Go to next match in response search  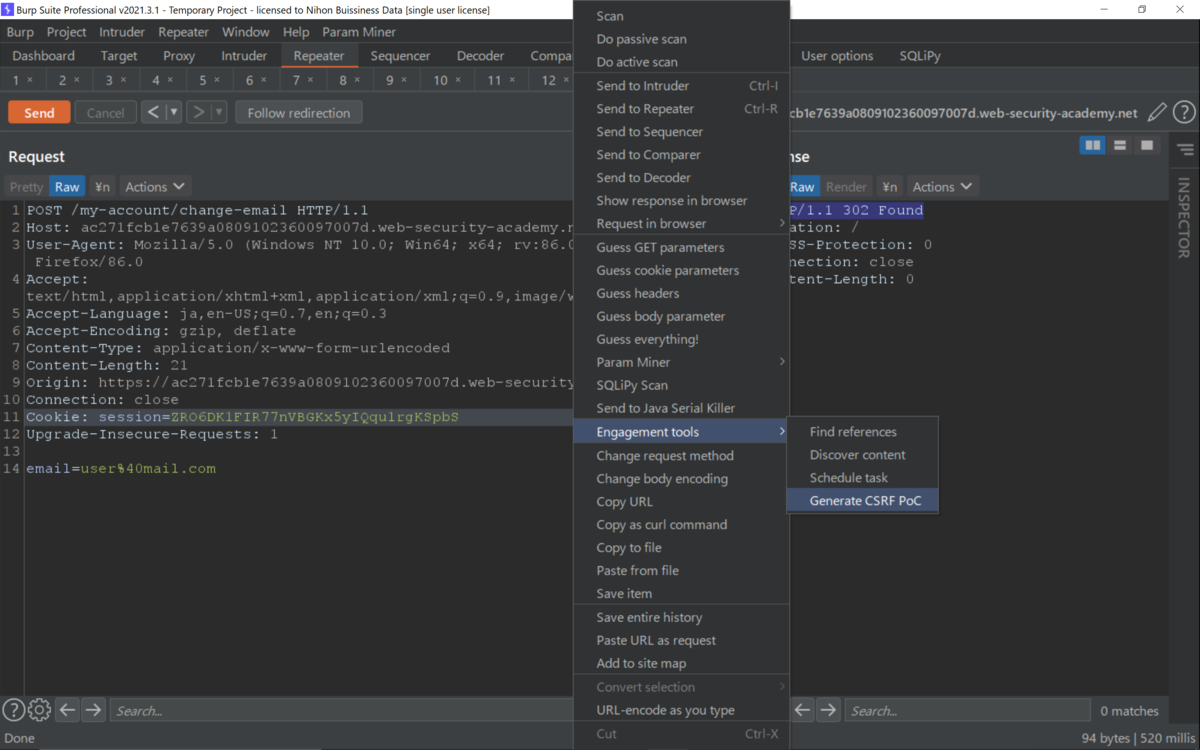click(828, 710)
